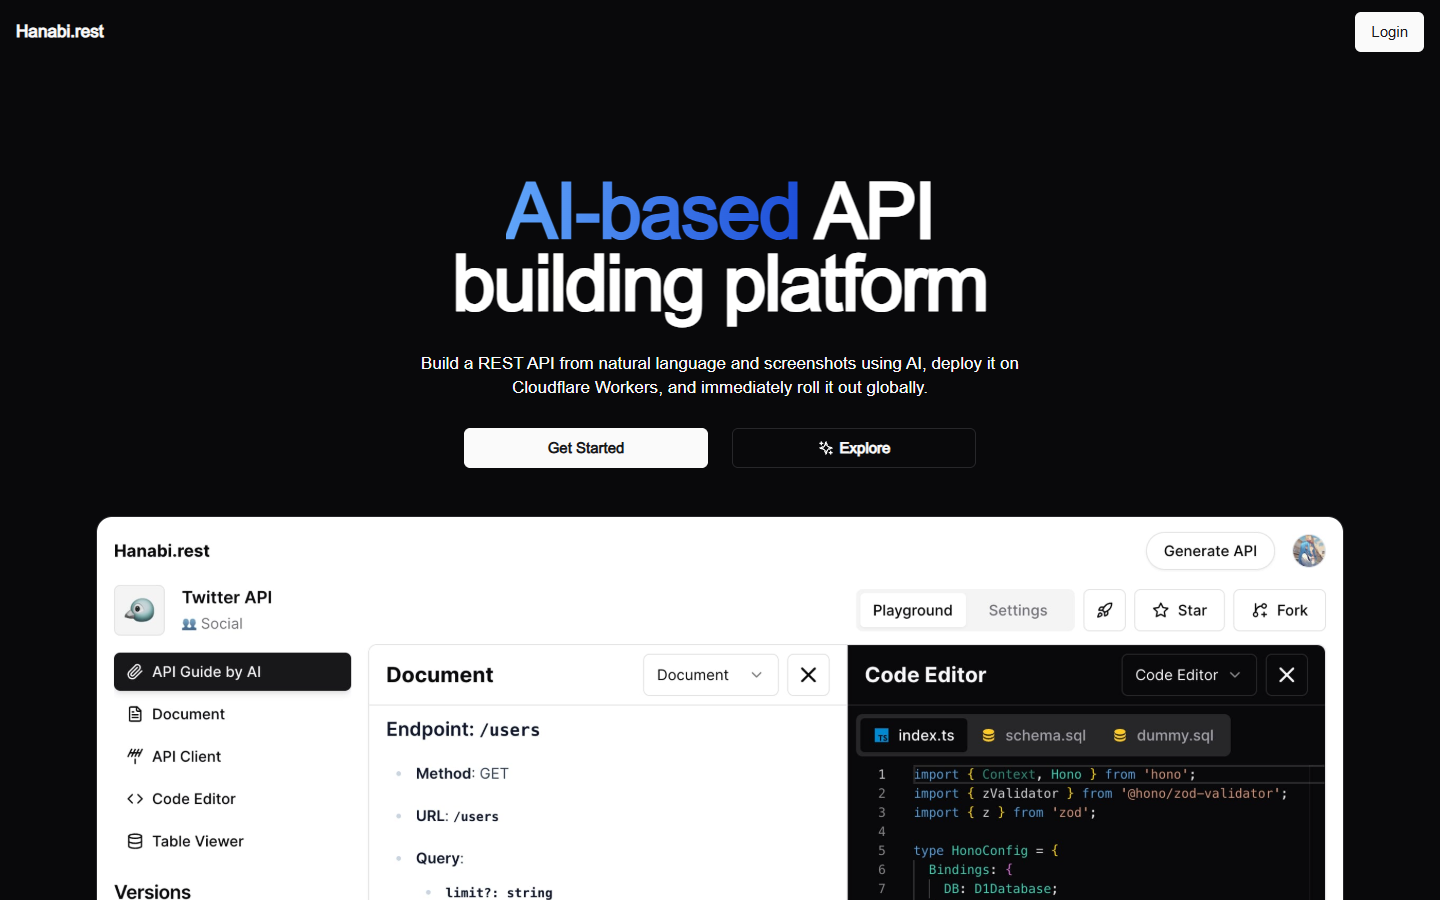Click the 'Endpoint: /users' heading
The height and width of the screenshot is (900, 1440).
pos(463,730)
